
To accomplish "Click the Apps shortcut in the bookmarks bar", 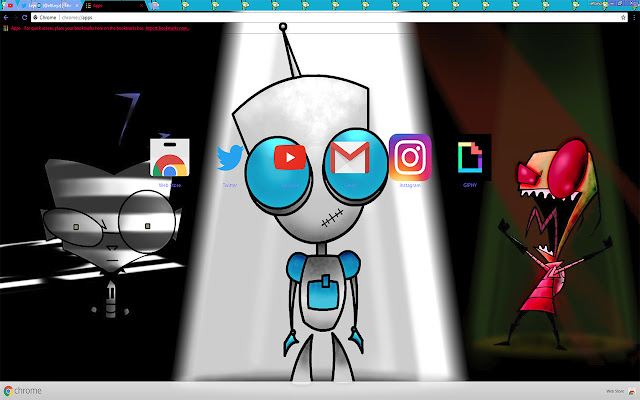I will pyautogui.click(x=12, y=28).
